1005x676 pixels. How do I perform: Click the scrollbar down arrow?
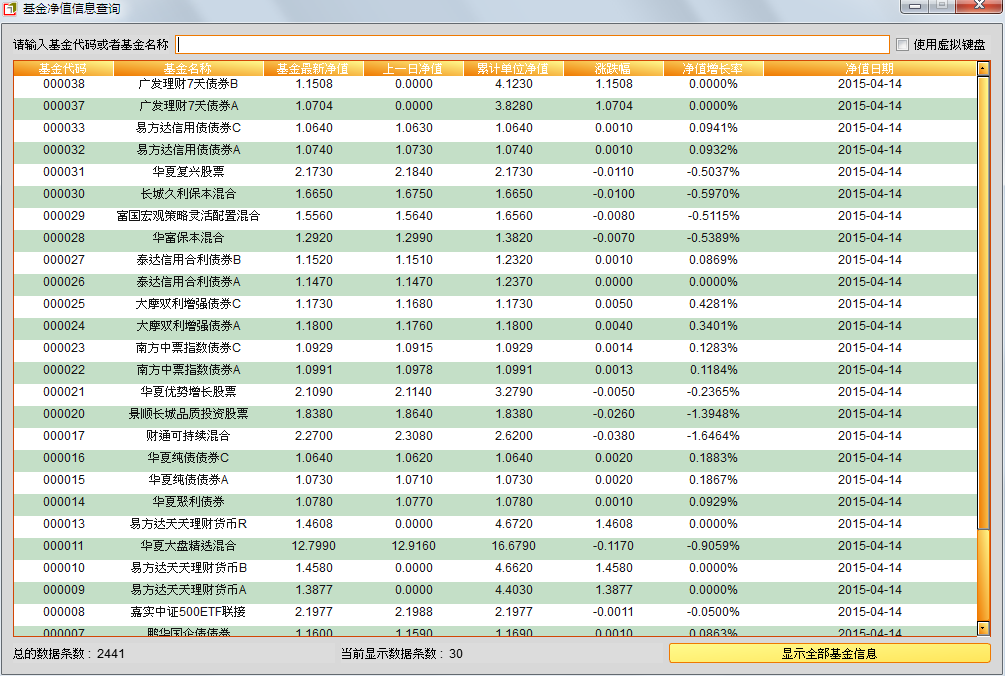[983, 628]
